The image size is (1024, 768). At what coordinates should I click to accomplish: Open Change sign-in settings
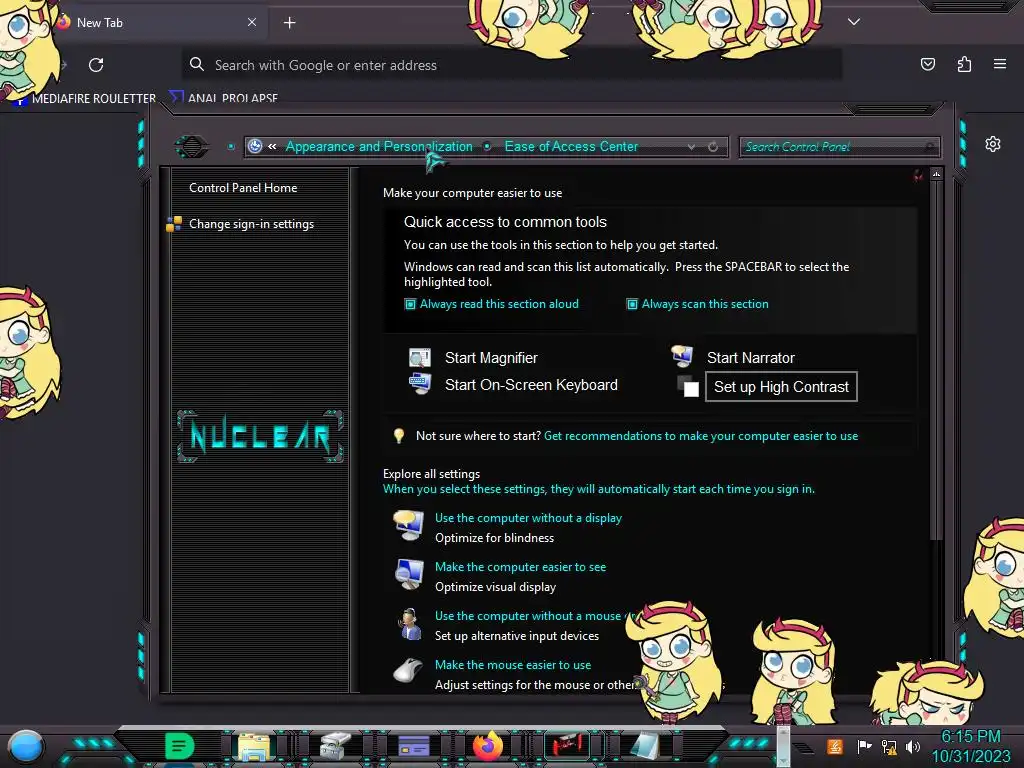(x=251, y=224)
